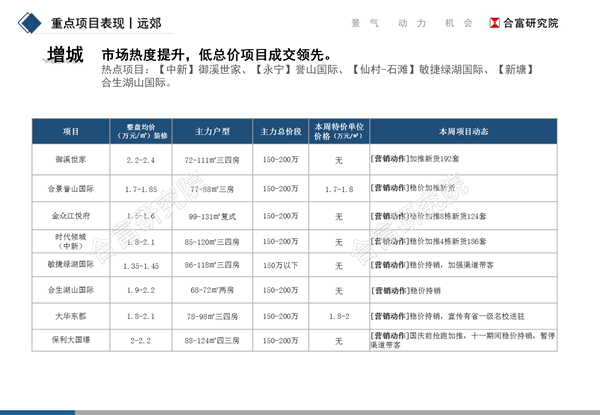
Task: Click the 动力 text in the header
Action: (x=412, y=23)
